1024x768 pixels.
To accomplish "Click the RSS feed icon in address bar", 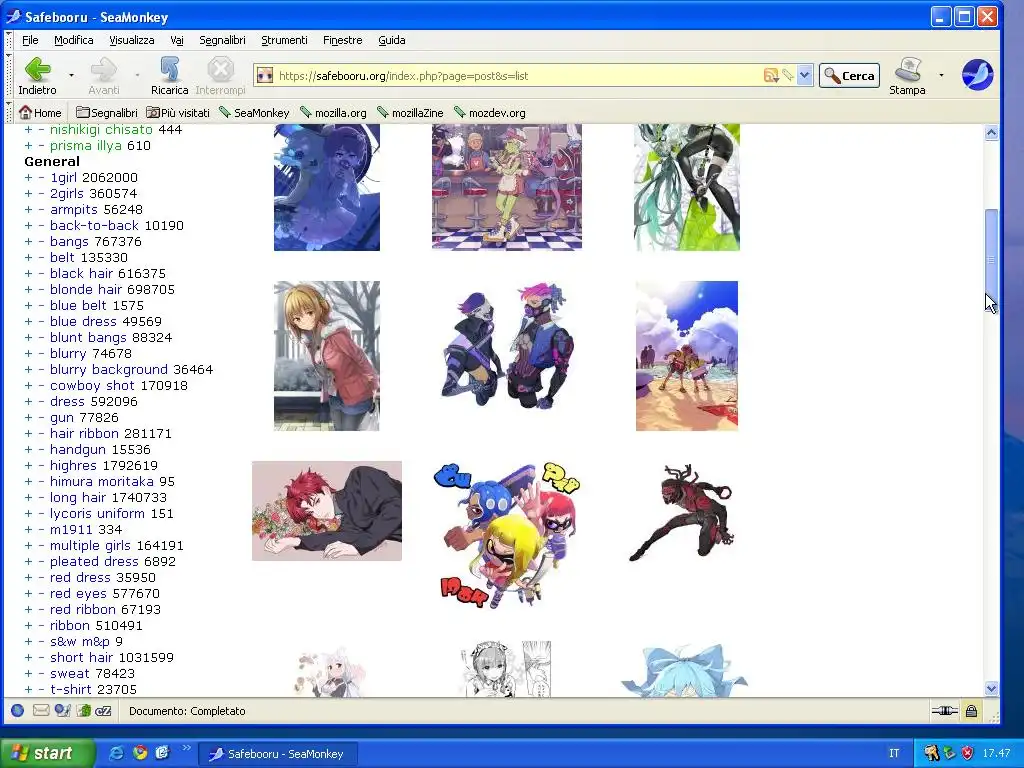I will [x=771, y=76].
